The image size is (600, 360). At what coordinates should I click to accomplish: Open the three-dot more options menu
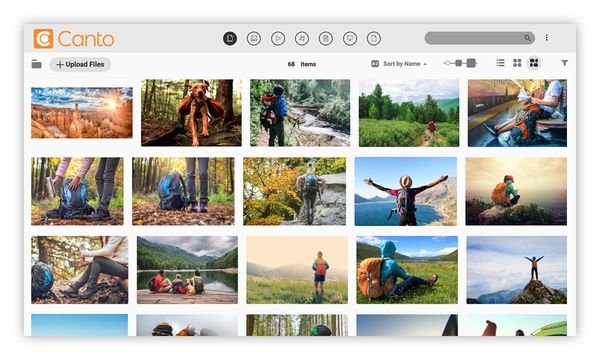pos(546,37)
